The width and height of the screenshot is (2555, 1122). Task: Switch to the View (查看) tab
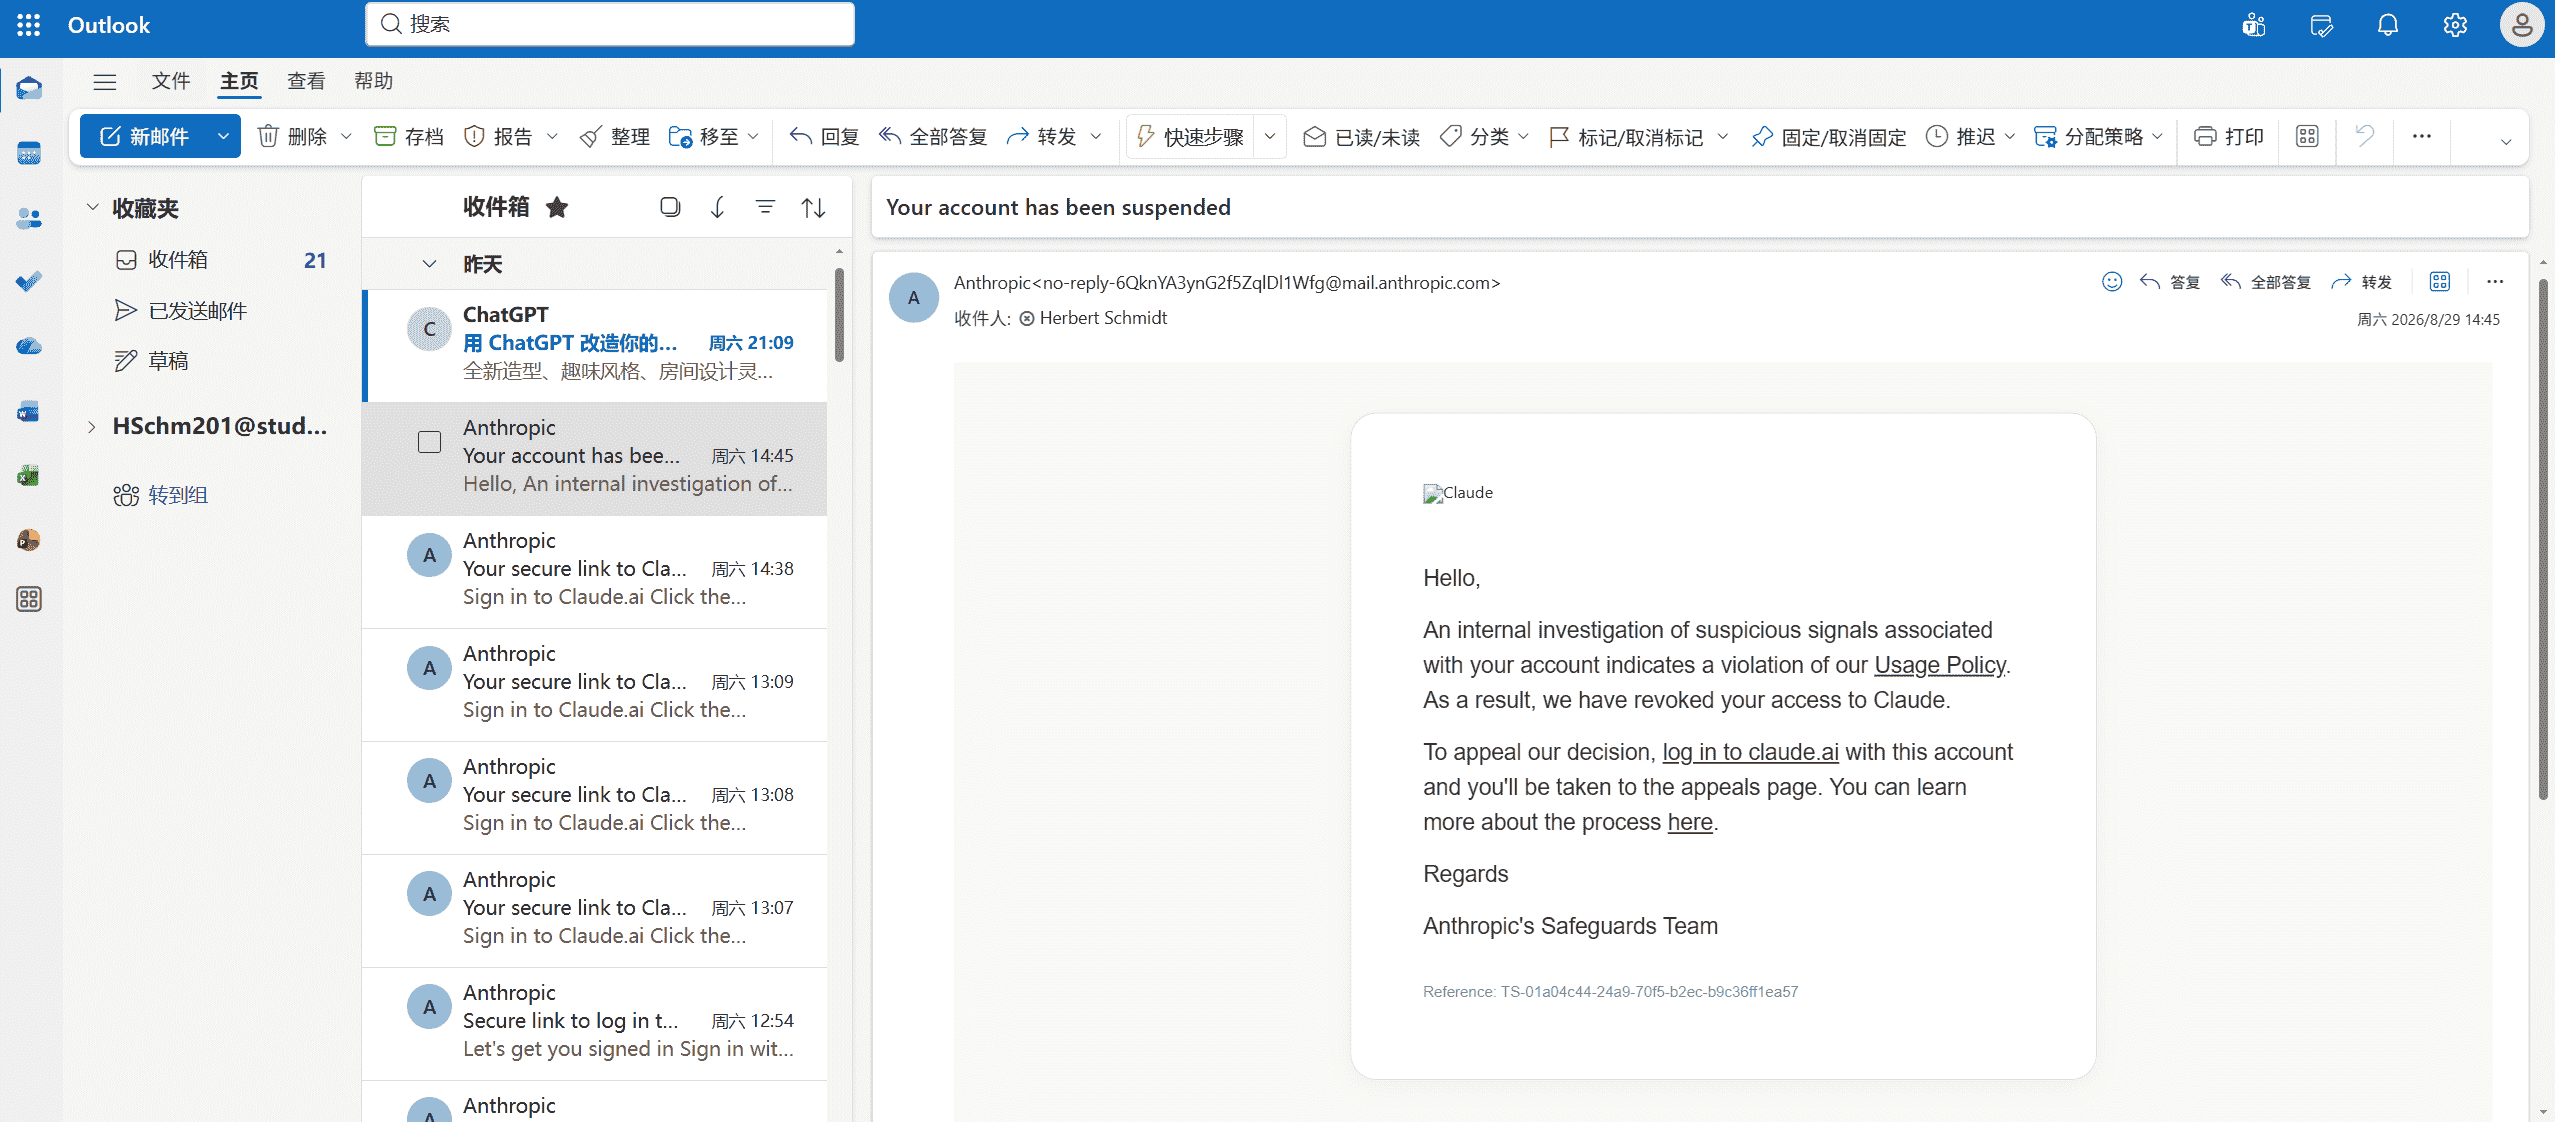pos(306,81)
